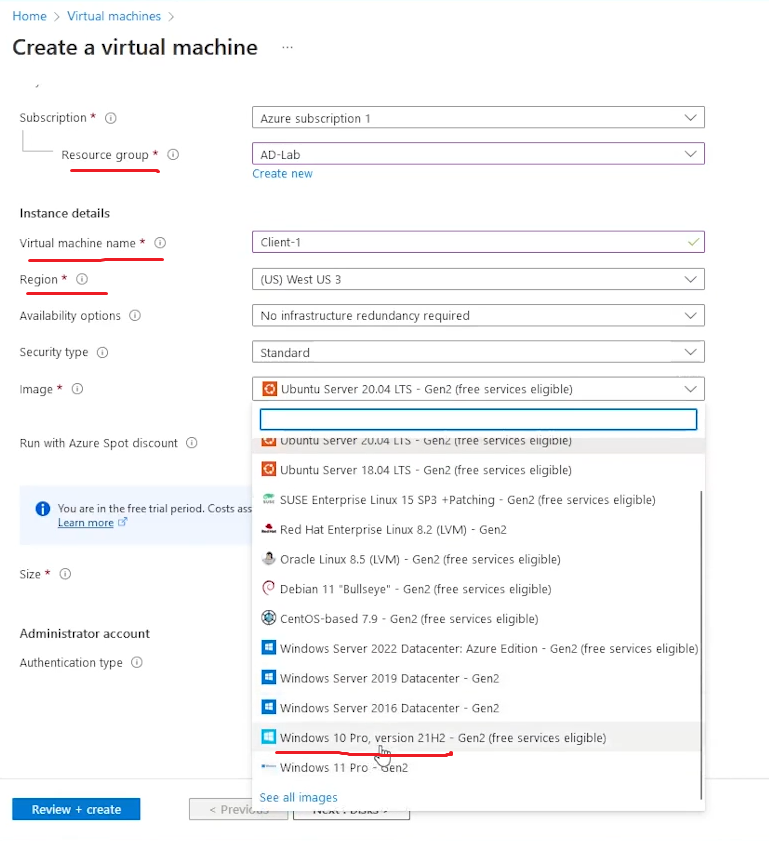Image resolution: width=769 pixels, height=841 pixels.
Task: Open the Security type Standard dropdown
Action: (x=478, y=352)
